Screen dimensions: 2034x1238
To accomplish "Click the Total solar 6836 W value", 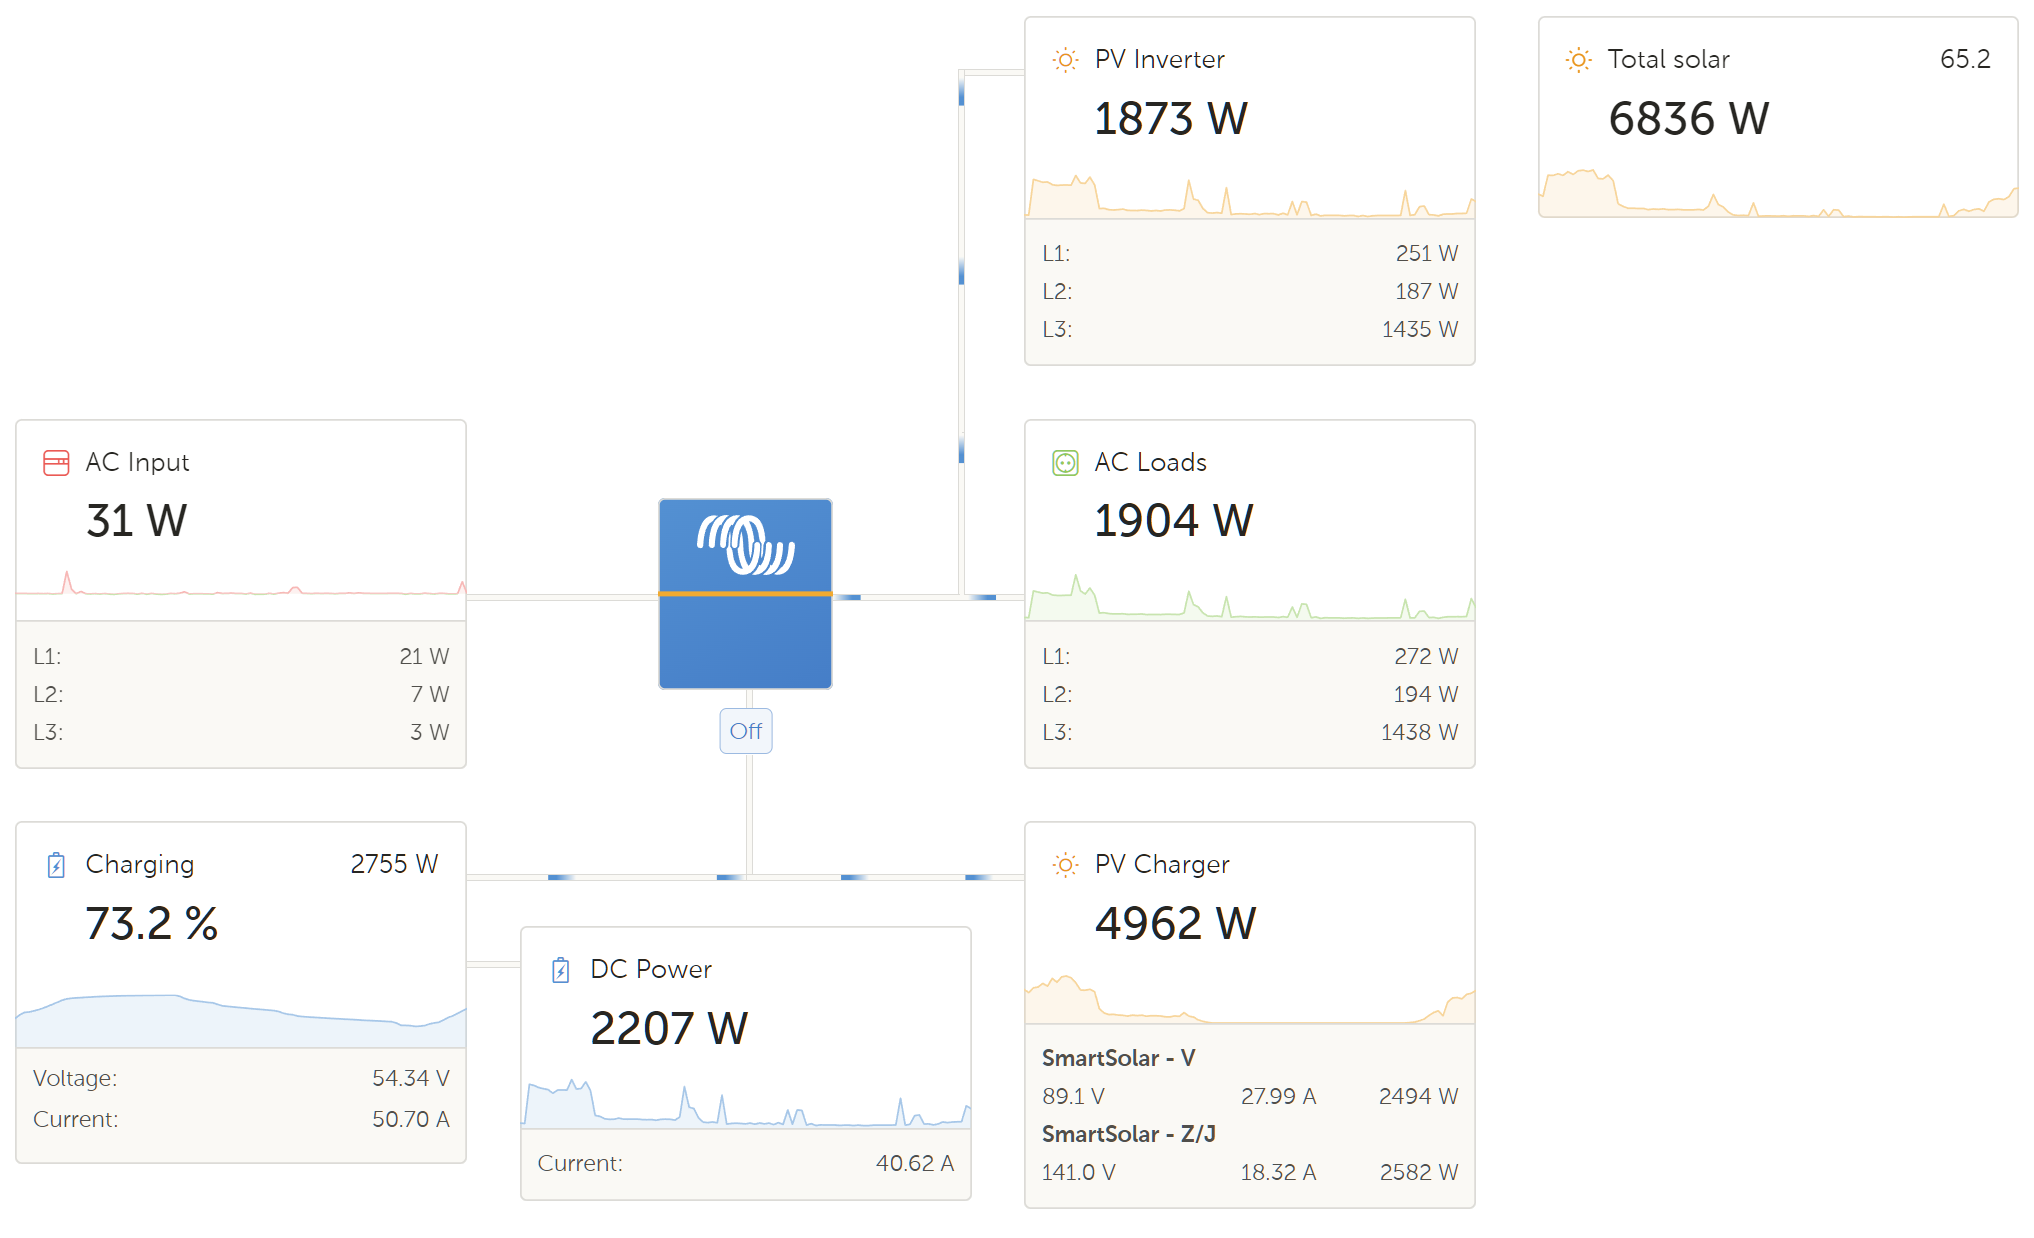I will [1688, 119].
